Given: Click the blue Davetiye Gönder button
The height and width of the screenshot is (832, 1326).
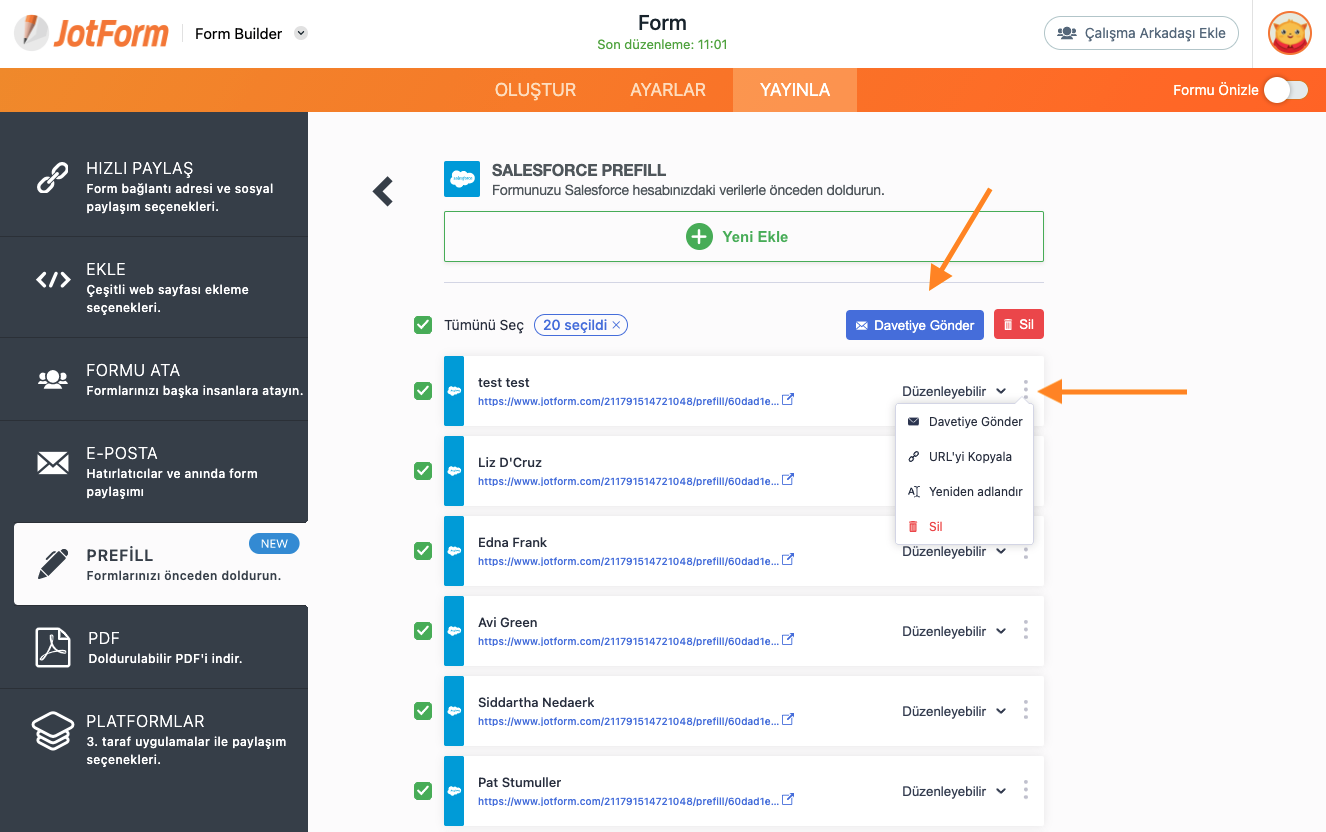Looking at the screenshot, I should tap(915, 325).
